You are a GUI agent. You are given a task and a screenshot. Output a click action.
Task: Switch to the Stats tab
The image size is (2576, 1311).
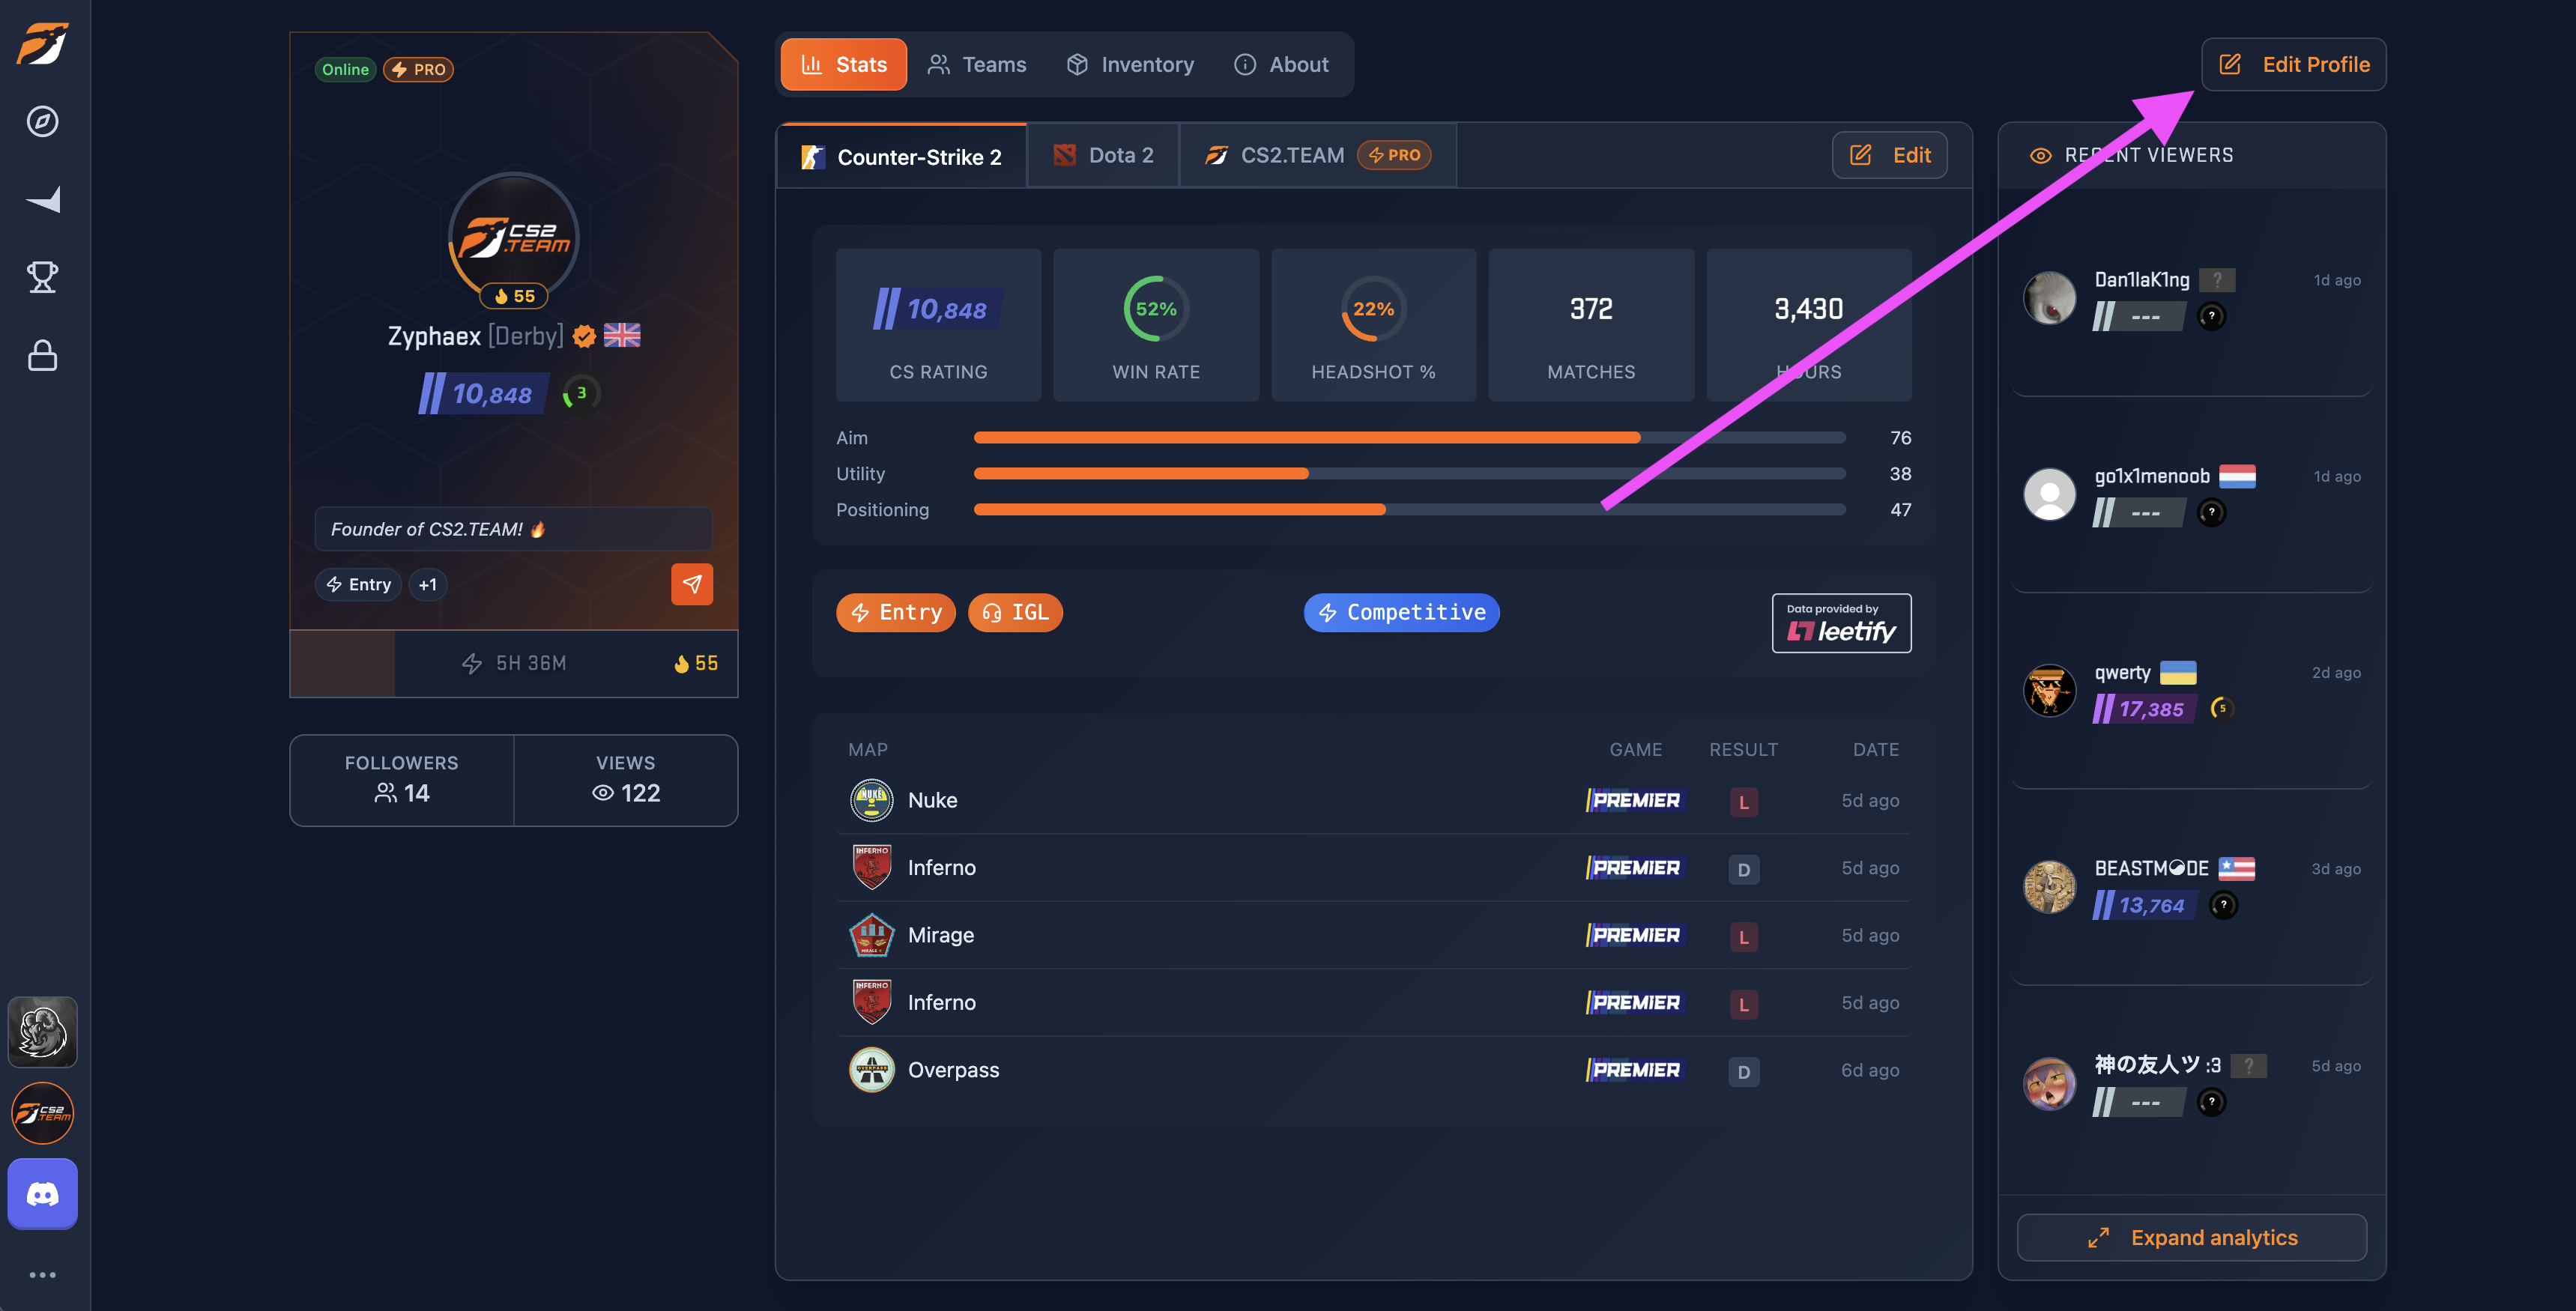click(x=843, y=64)
